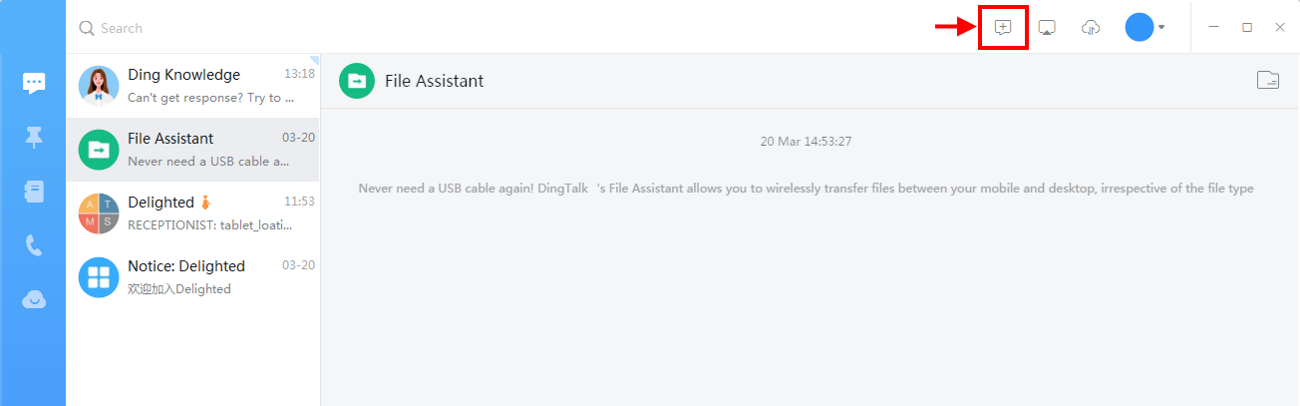Click the cloud upload icon
1300x406 pixels.
tap(1091, 28)
